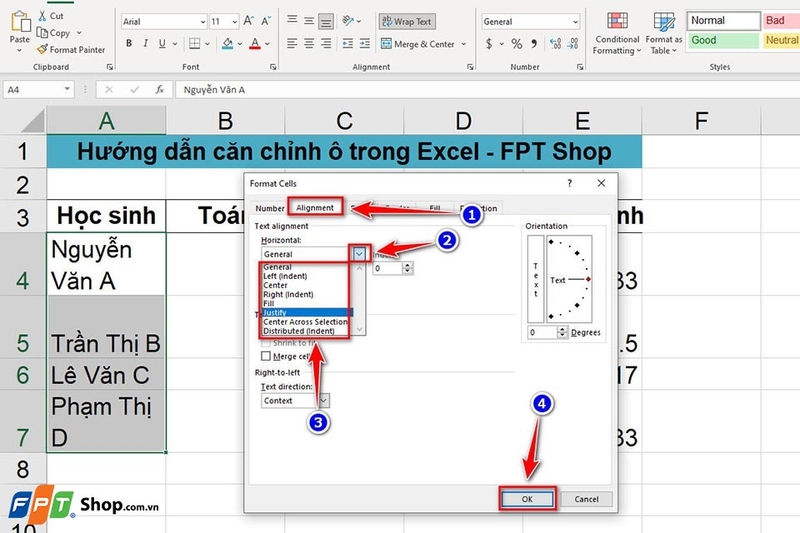Screen dimensions: 800x533
Task: Choose Center in horizontal list
Action: point(308,285)
